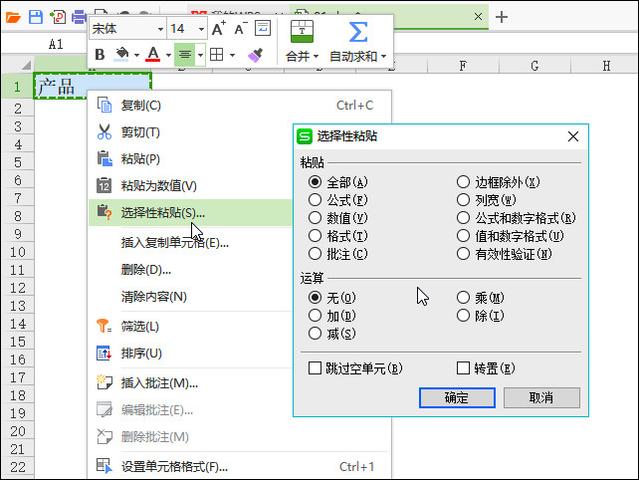Click the copy icon beside 复制(C)
The height and width of the screenshot is (480, 639).
coord(104,105)
